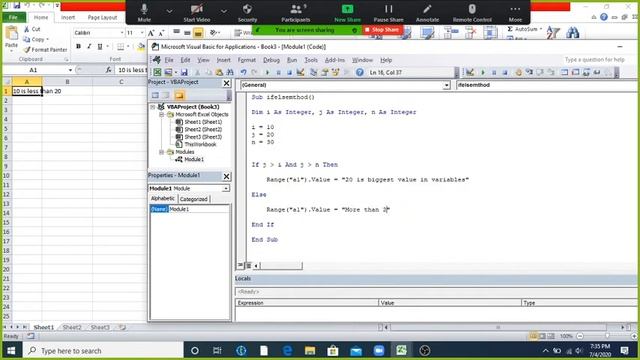
Task: Click Excel zoom slider in status bar
Action: (607, 336)
